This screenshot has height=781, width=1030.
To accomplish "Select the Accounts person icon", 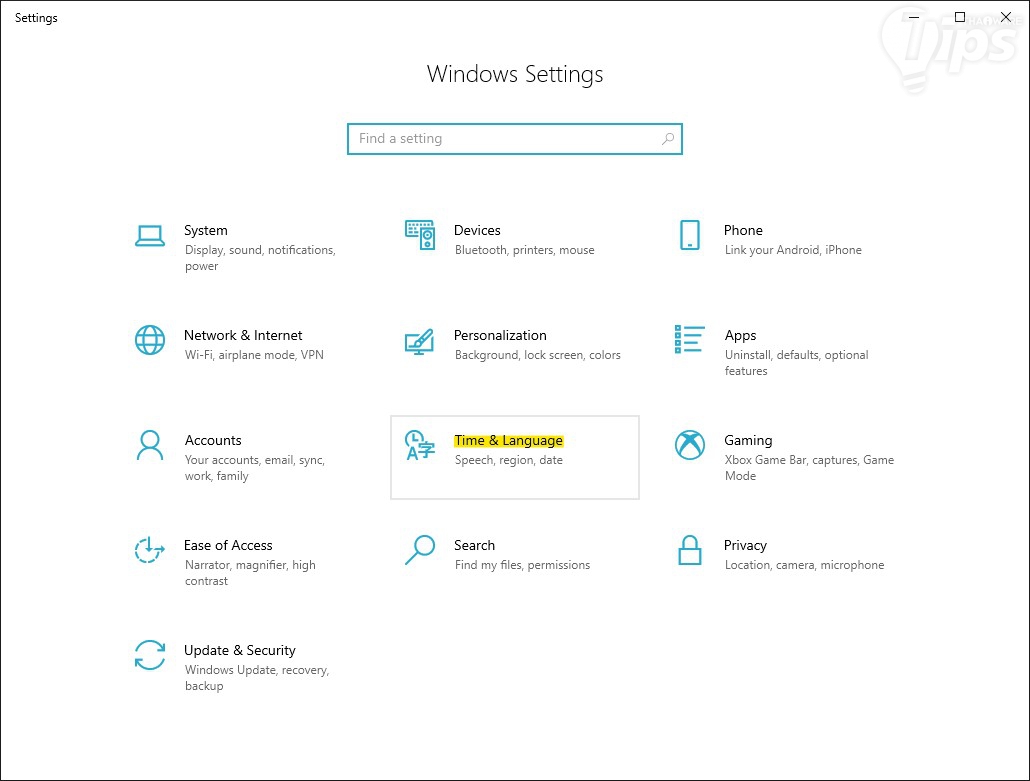I will pyautogui.click(x=150, y=445).
